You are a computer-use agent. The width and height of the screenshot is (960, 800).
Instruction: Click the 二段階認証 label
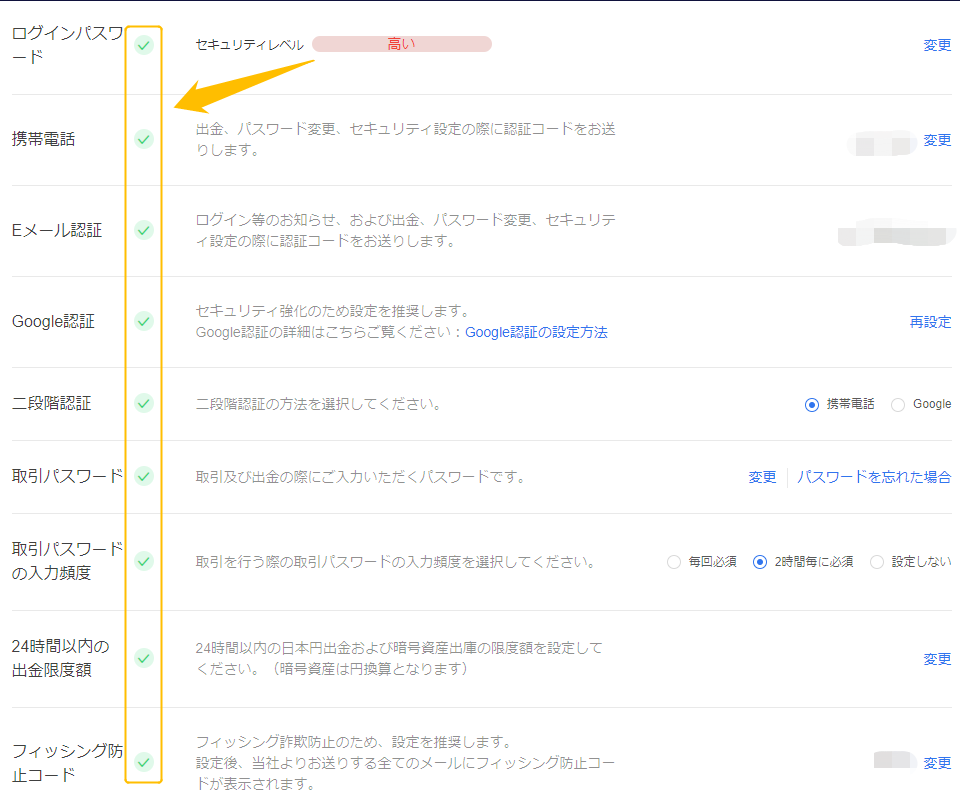[x=51, y=403]
